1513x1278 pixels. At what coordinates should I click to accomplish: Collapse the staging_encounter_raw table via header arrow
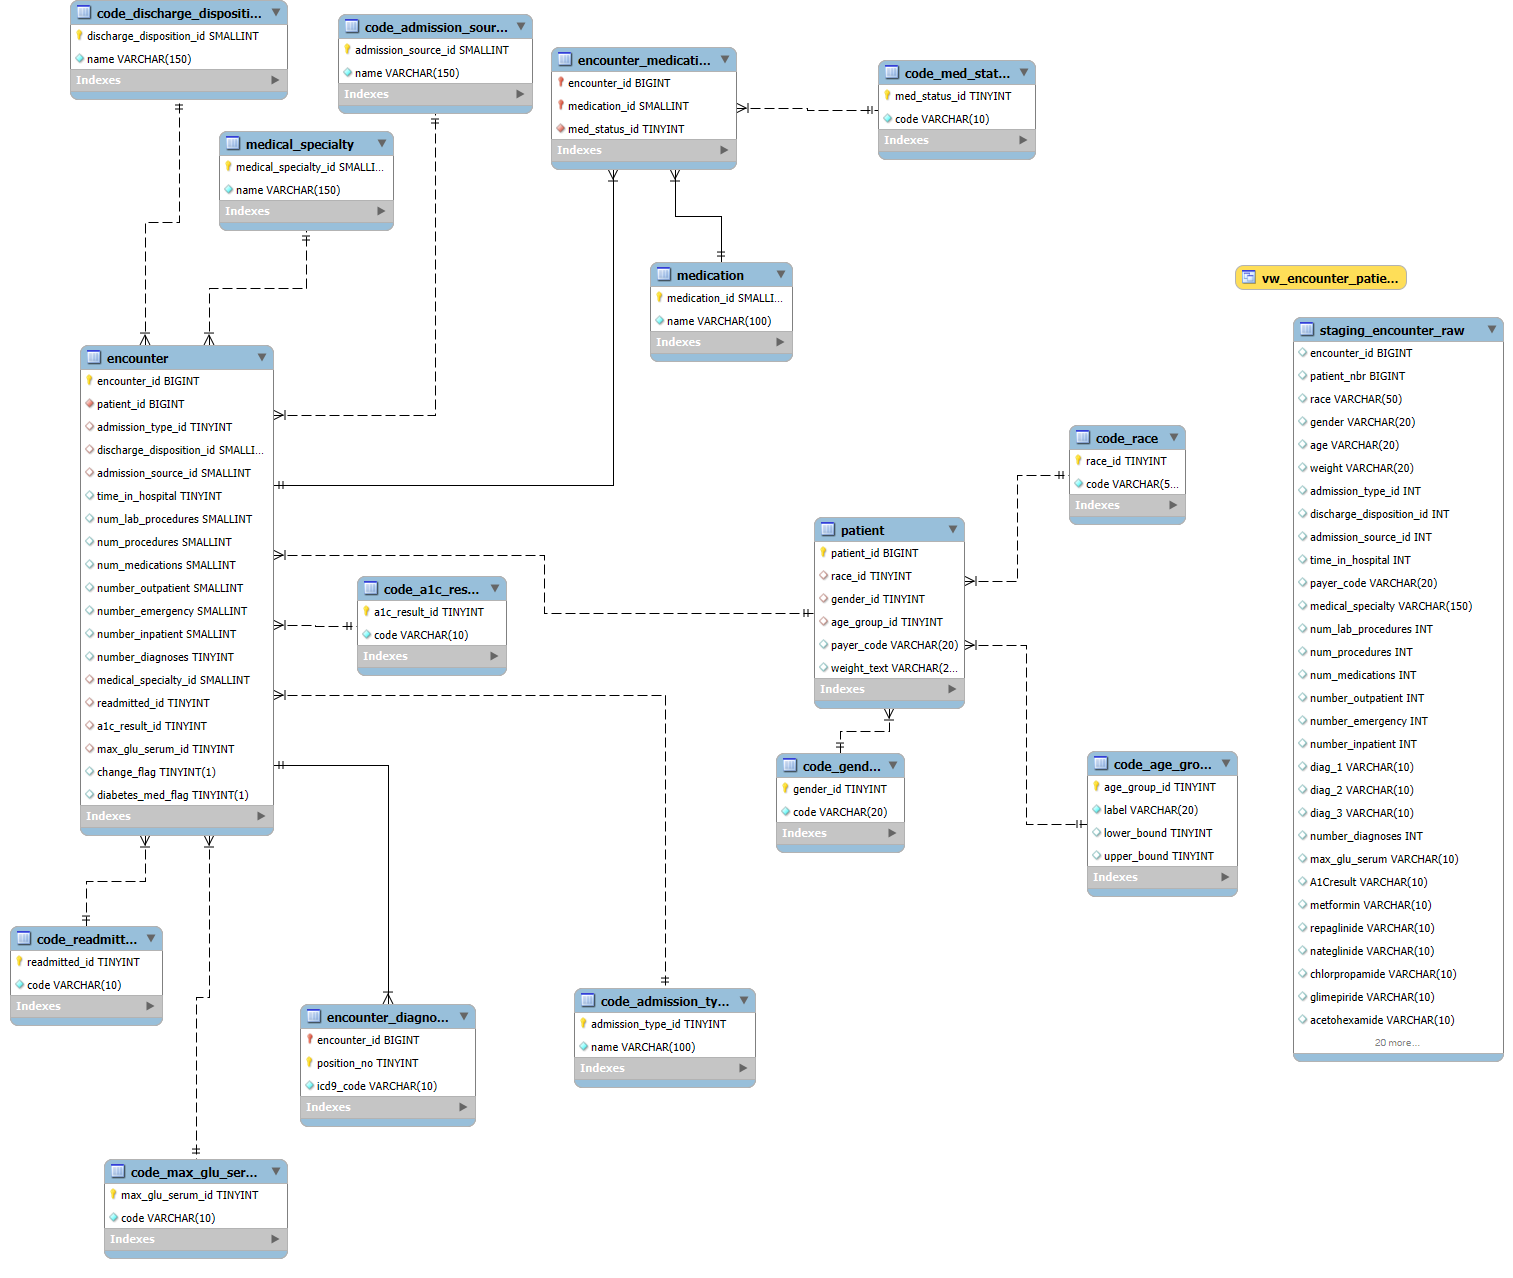[x=1492, y=330]
